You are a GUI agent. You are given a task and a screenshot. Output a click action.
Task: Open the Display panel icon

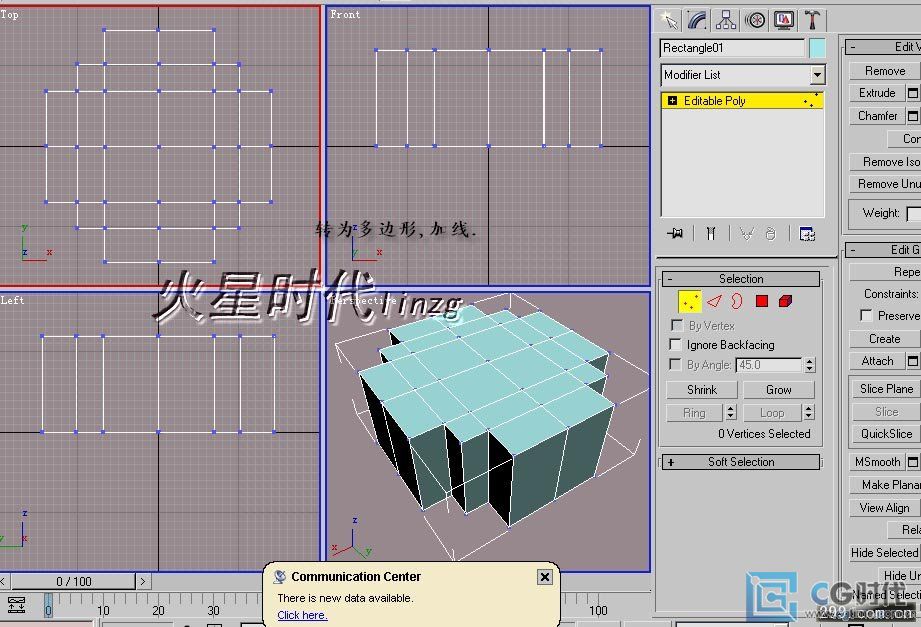[x=785, y=20]
